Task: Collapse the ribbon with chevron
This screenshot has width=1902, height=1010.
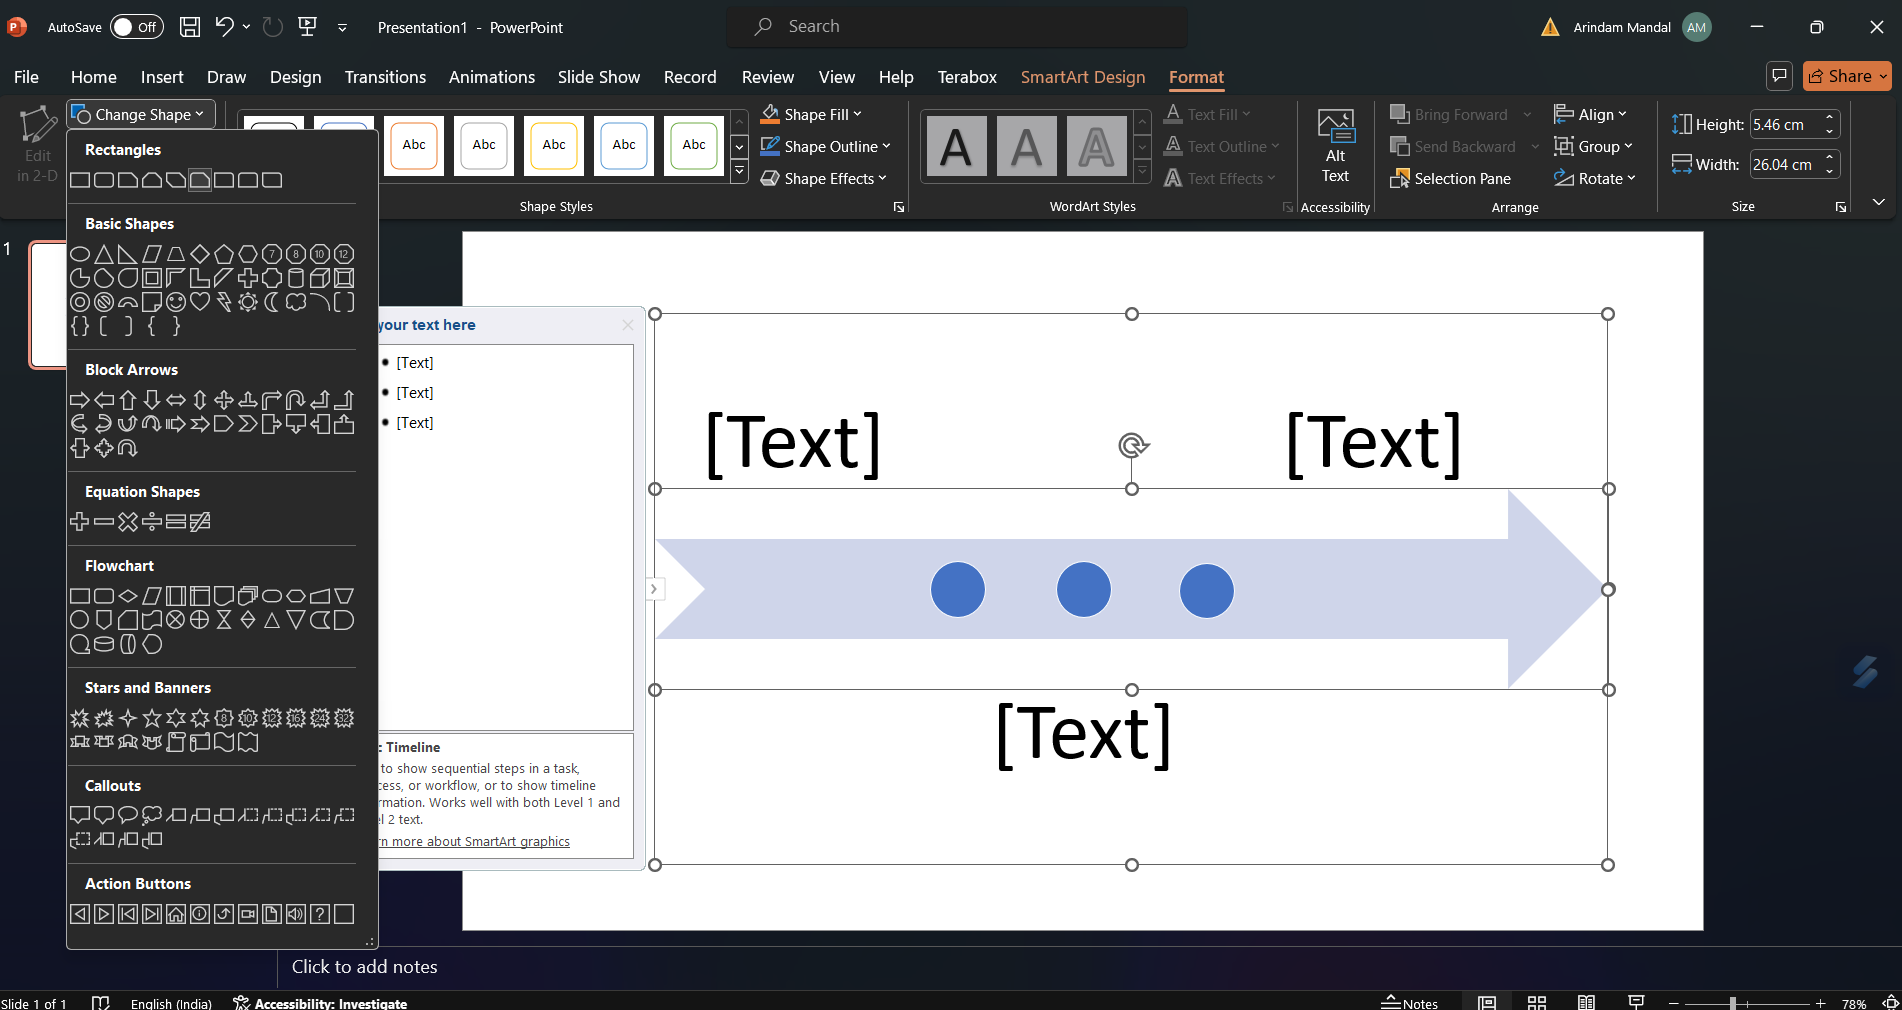Action: coord(1879,202)
